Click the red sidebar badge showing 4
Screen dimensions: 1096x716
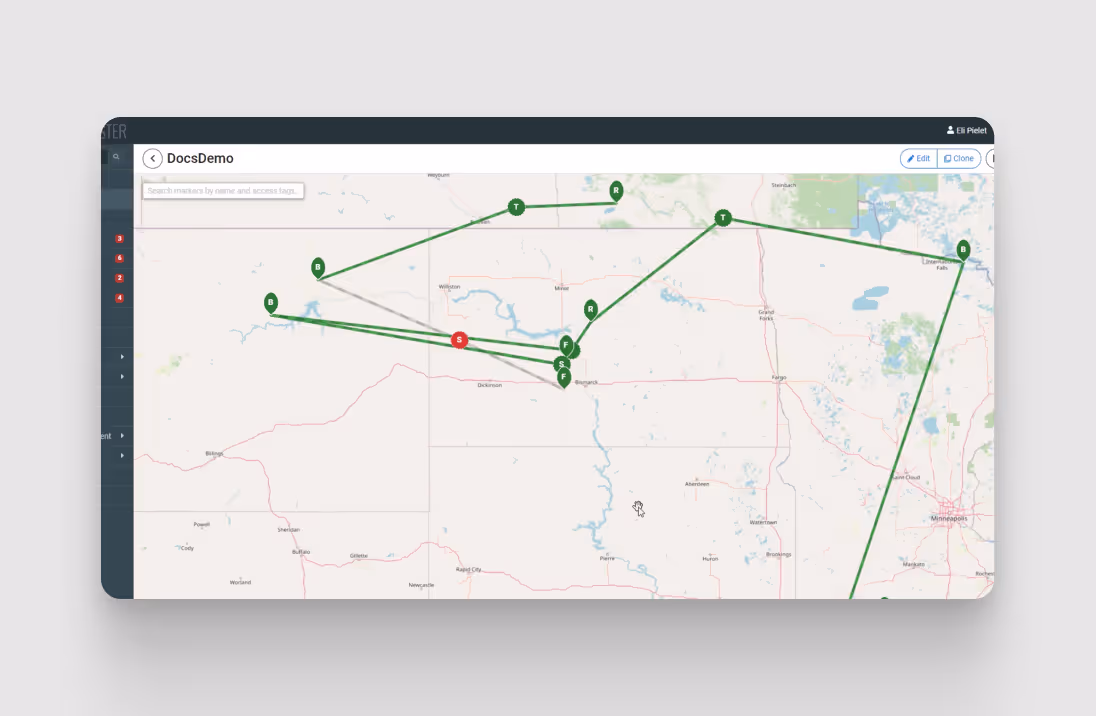tap(120, 299)
